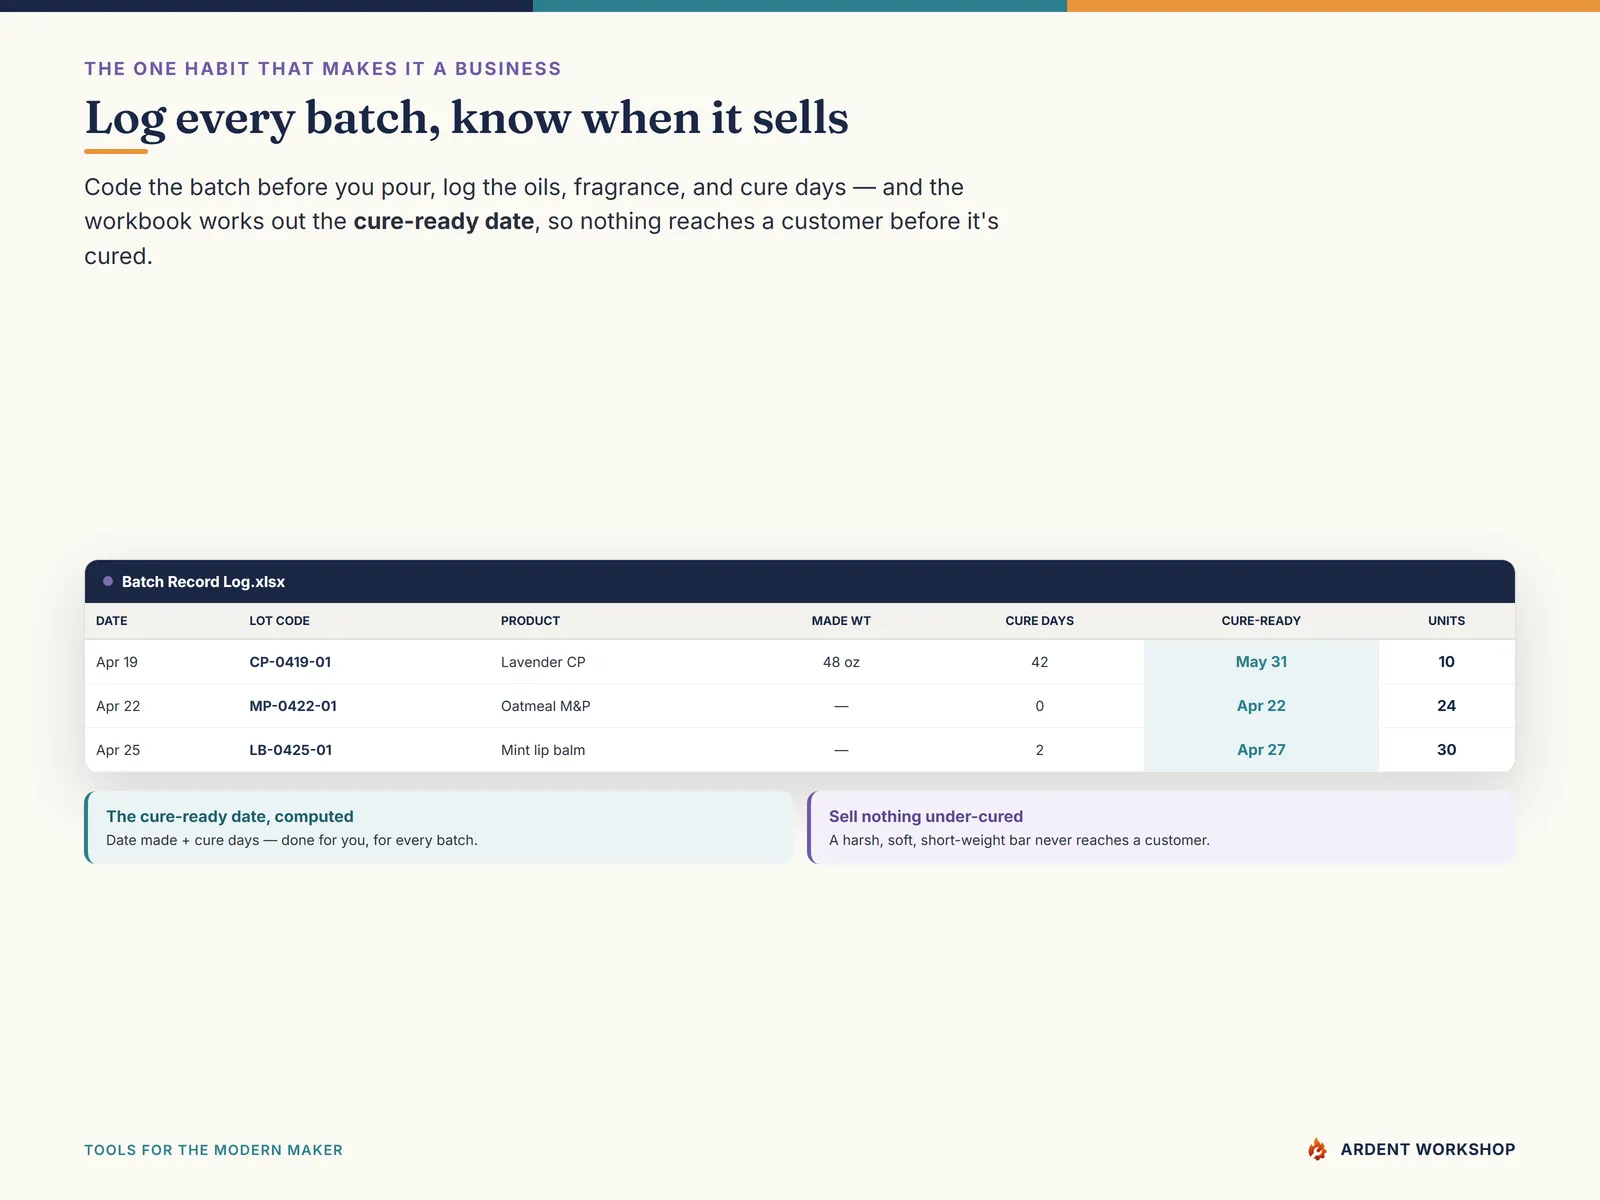Click the made weight dash for Mint lip balm

841,750
